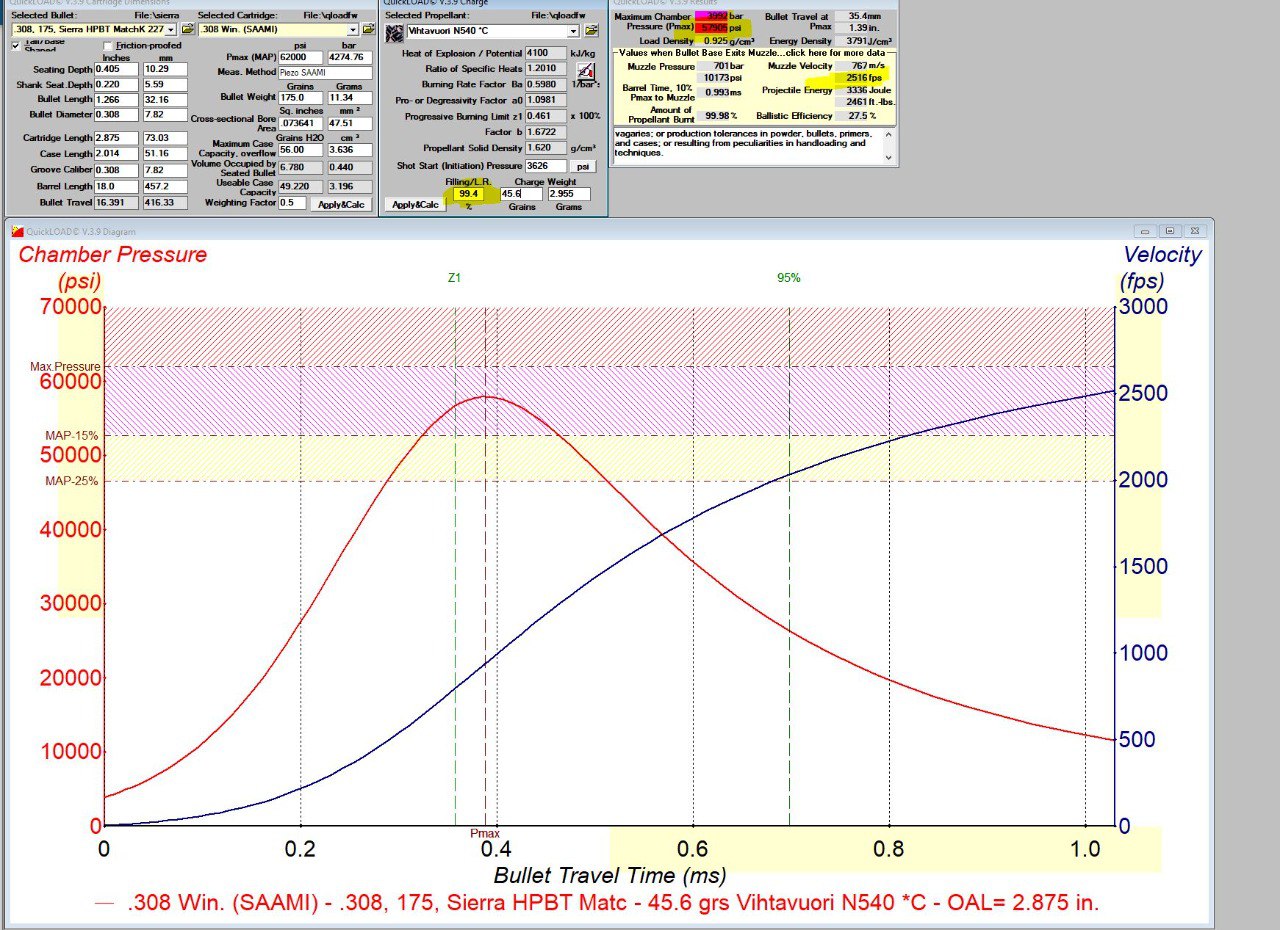Screen dimensions: 1280x930
Task: Click the Charge Weight grains field
Action: coord(520,193)
